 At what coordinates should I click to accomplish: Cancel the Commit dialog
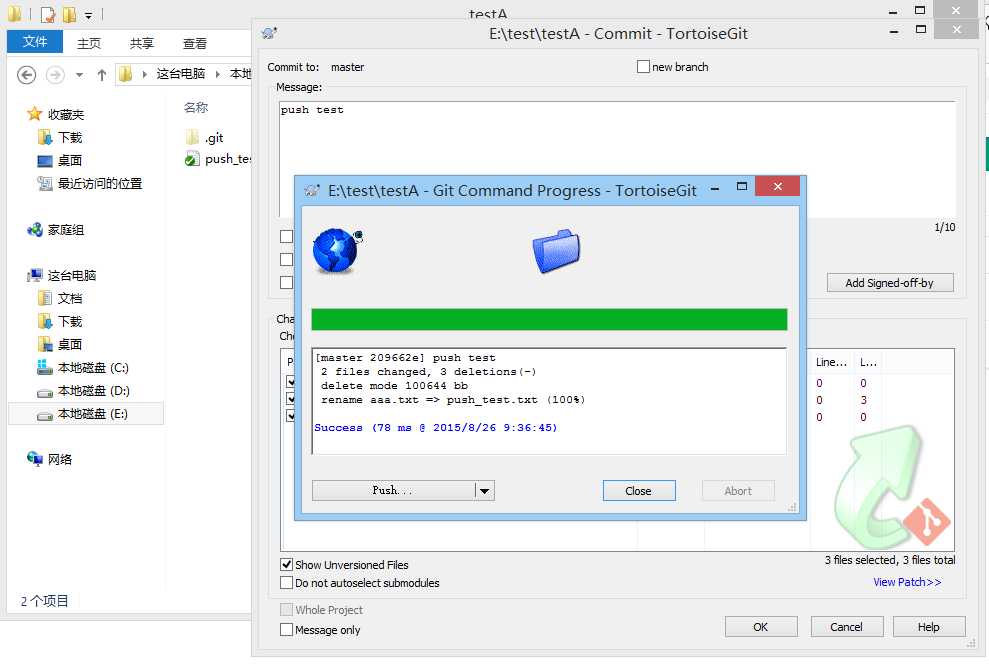tap(846, 627)
